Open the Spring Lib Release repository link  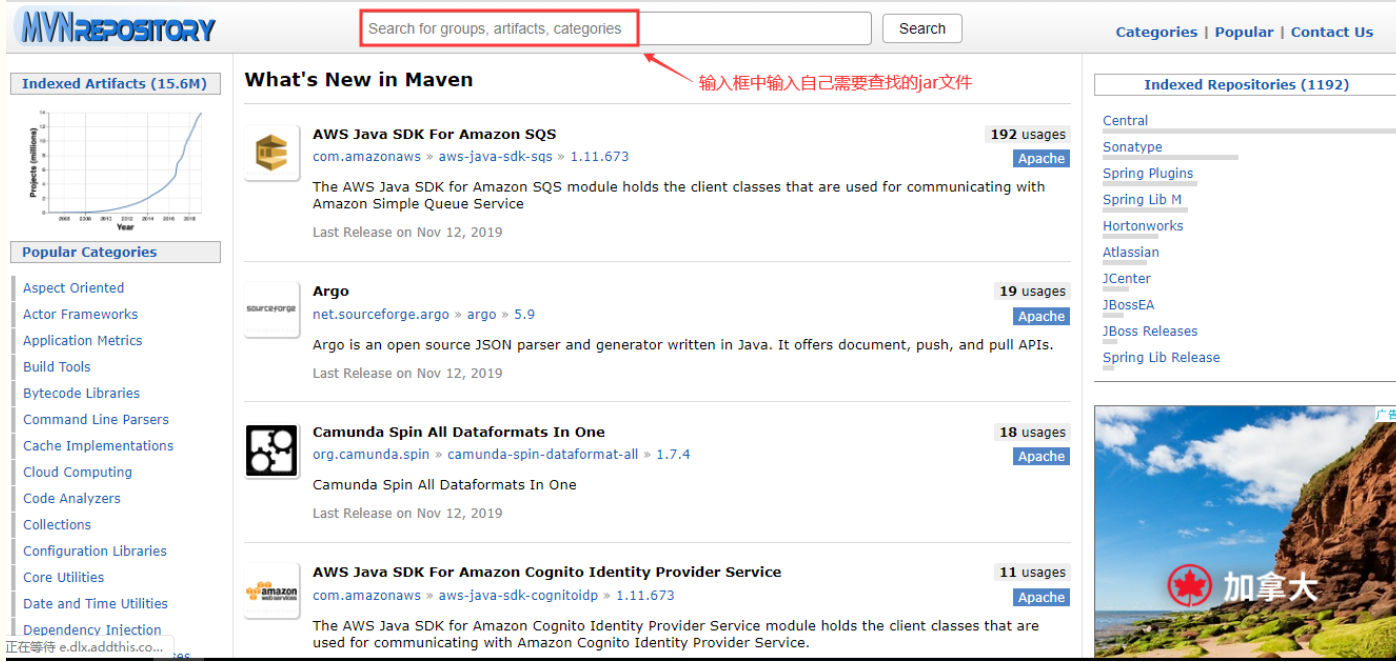1161,357
